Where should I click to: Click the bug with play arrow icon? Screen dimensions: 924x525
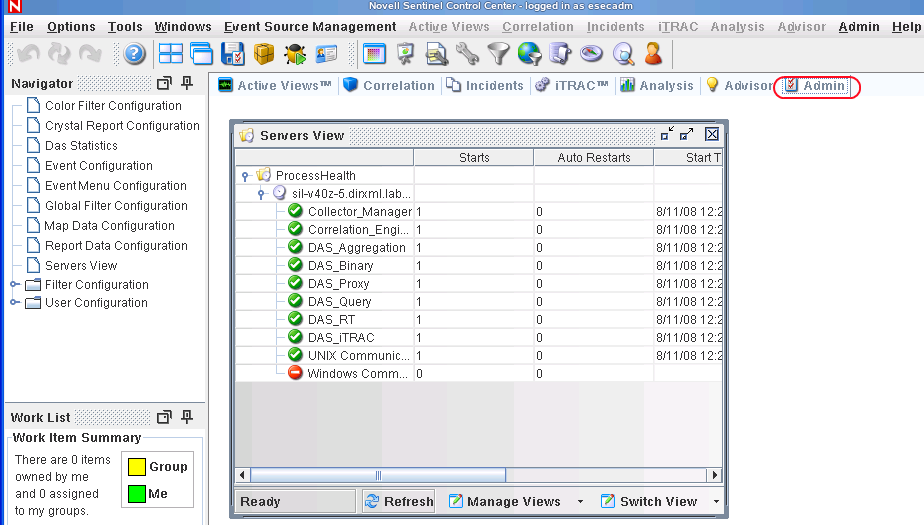pos(295,54)
